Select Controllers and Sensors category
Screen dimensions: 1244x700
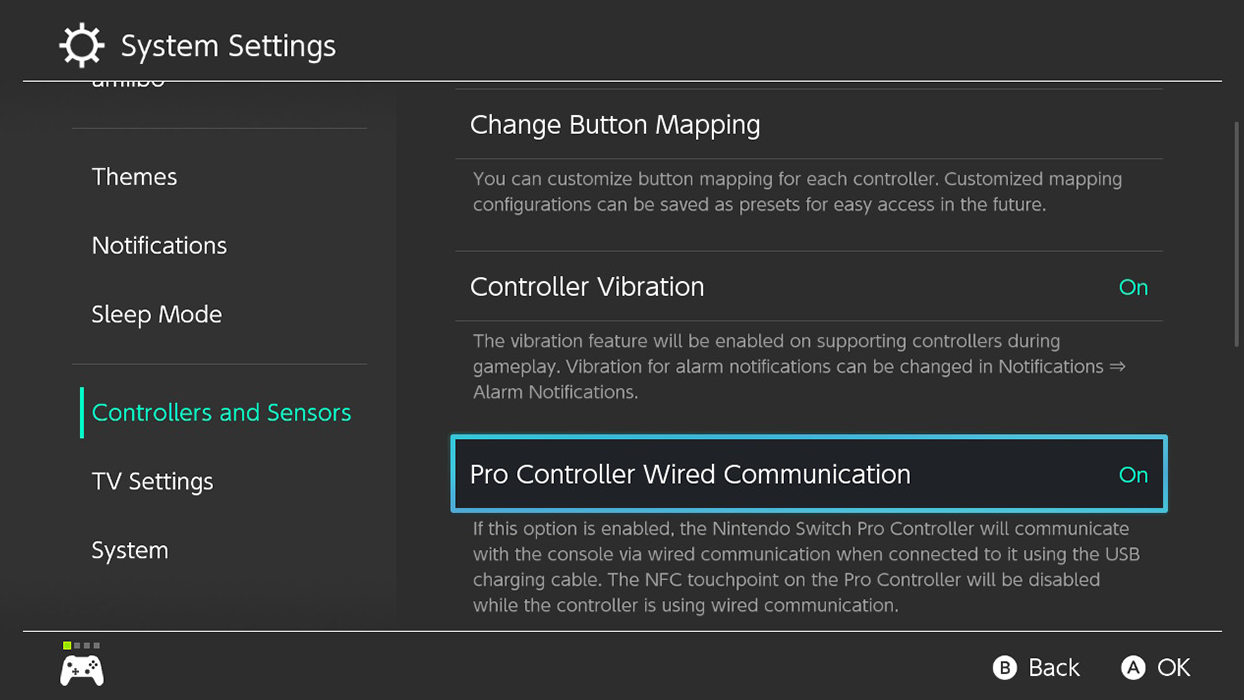pyautogui.click(x=221, y=413)
